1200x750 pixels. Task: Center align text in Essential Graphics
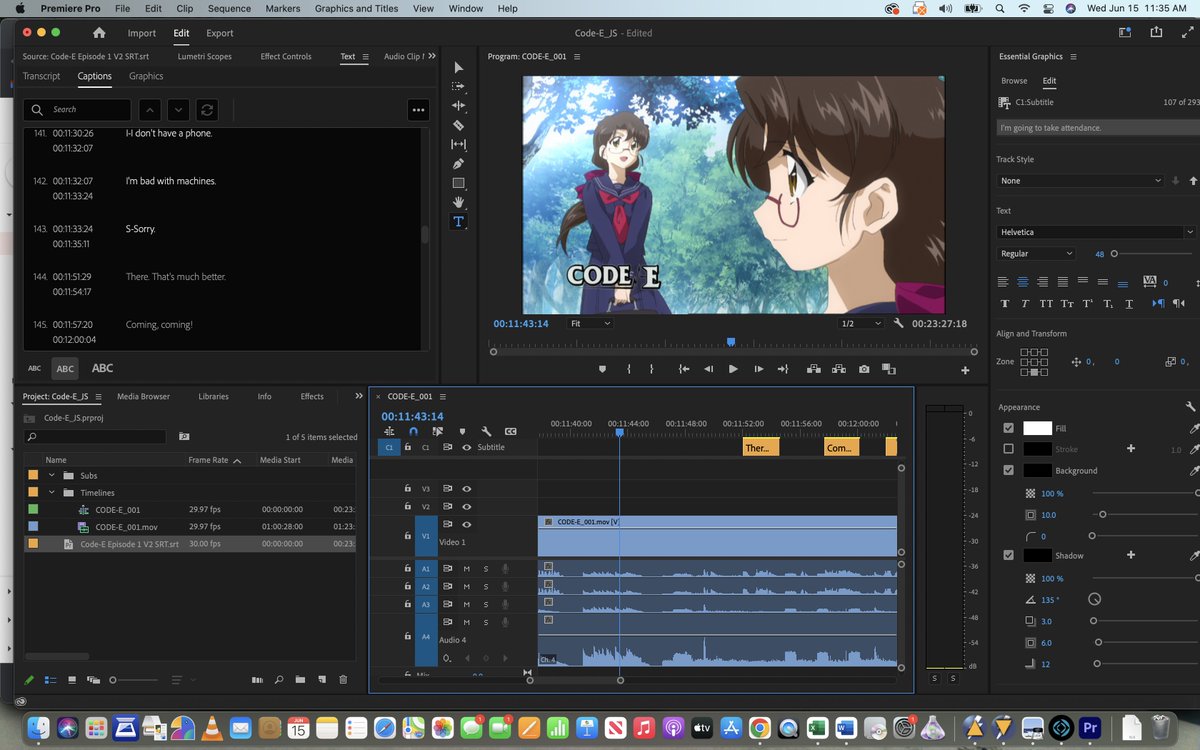[x=1025, y=282]
